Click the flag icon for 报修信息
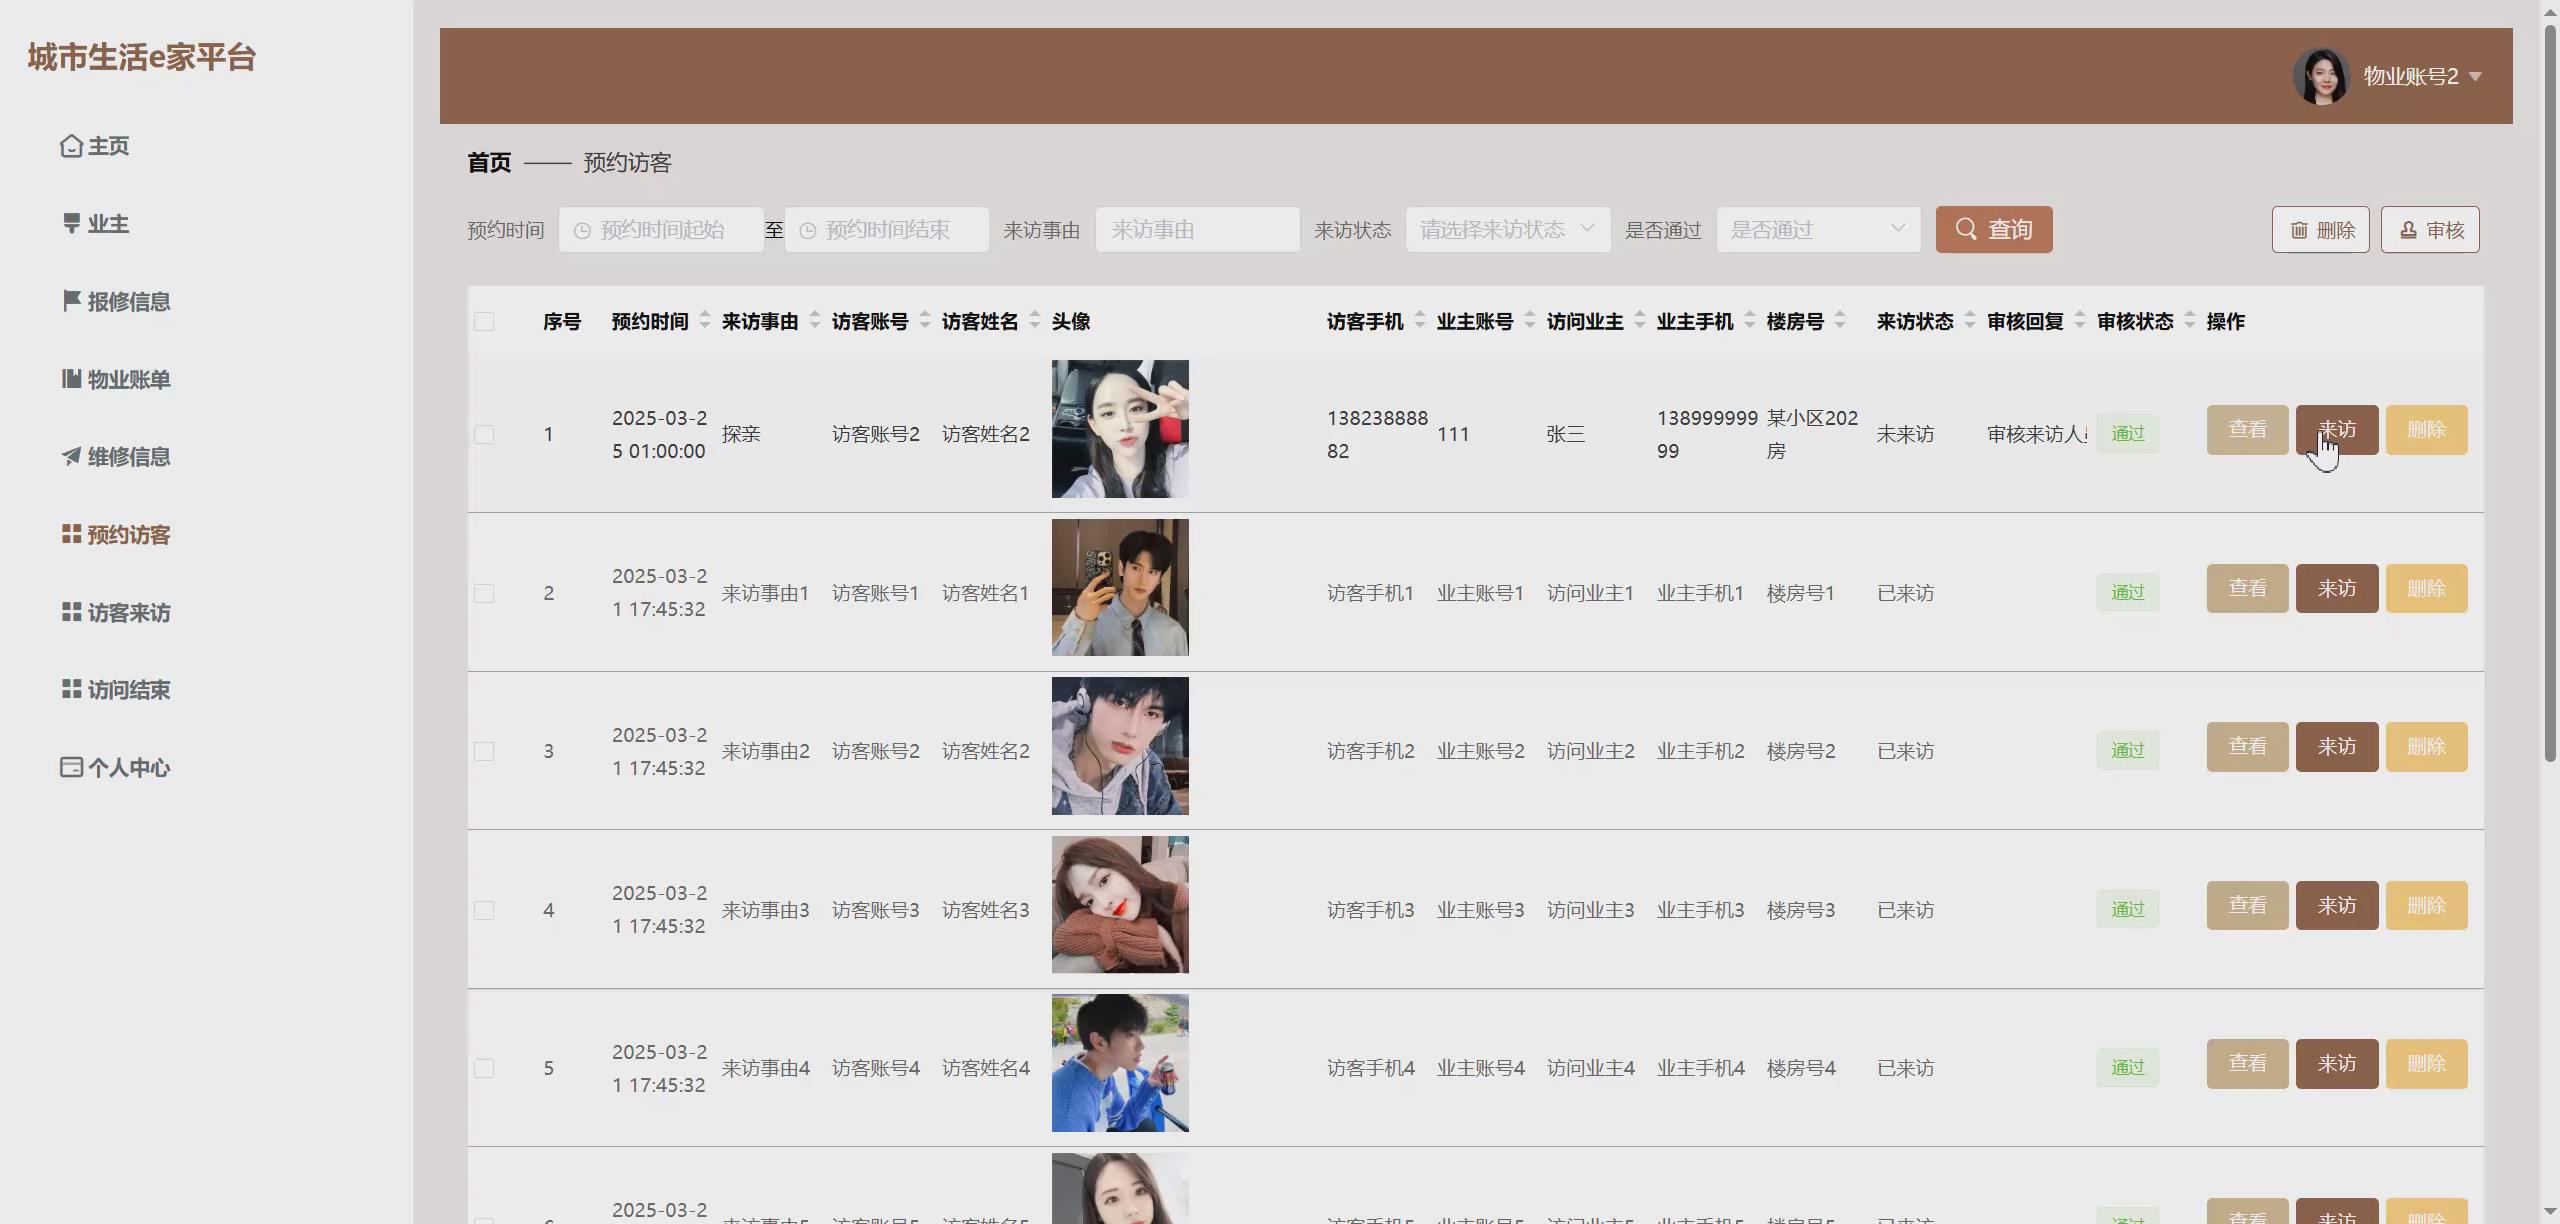This screenshot has height=1224, width=2560. pyautogui.click(x=71, y=300)
